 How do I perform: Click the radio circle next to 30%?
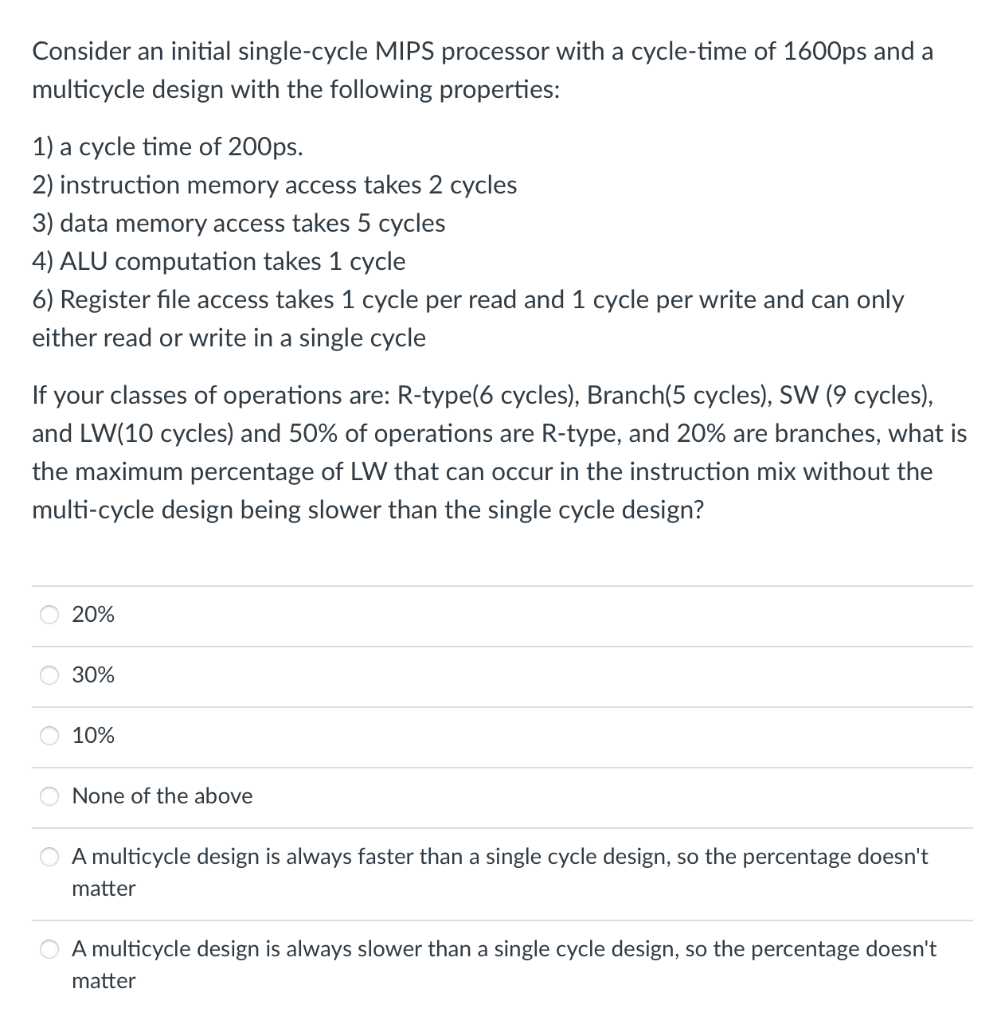pyautogui.click(x=48, y=675)
